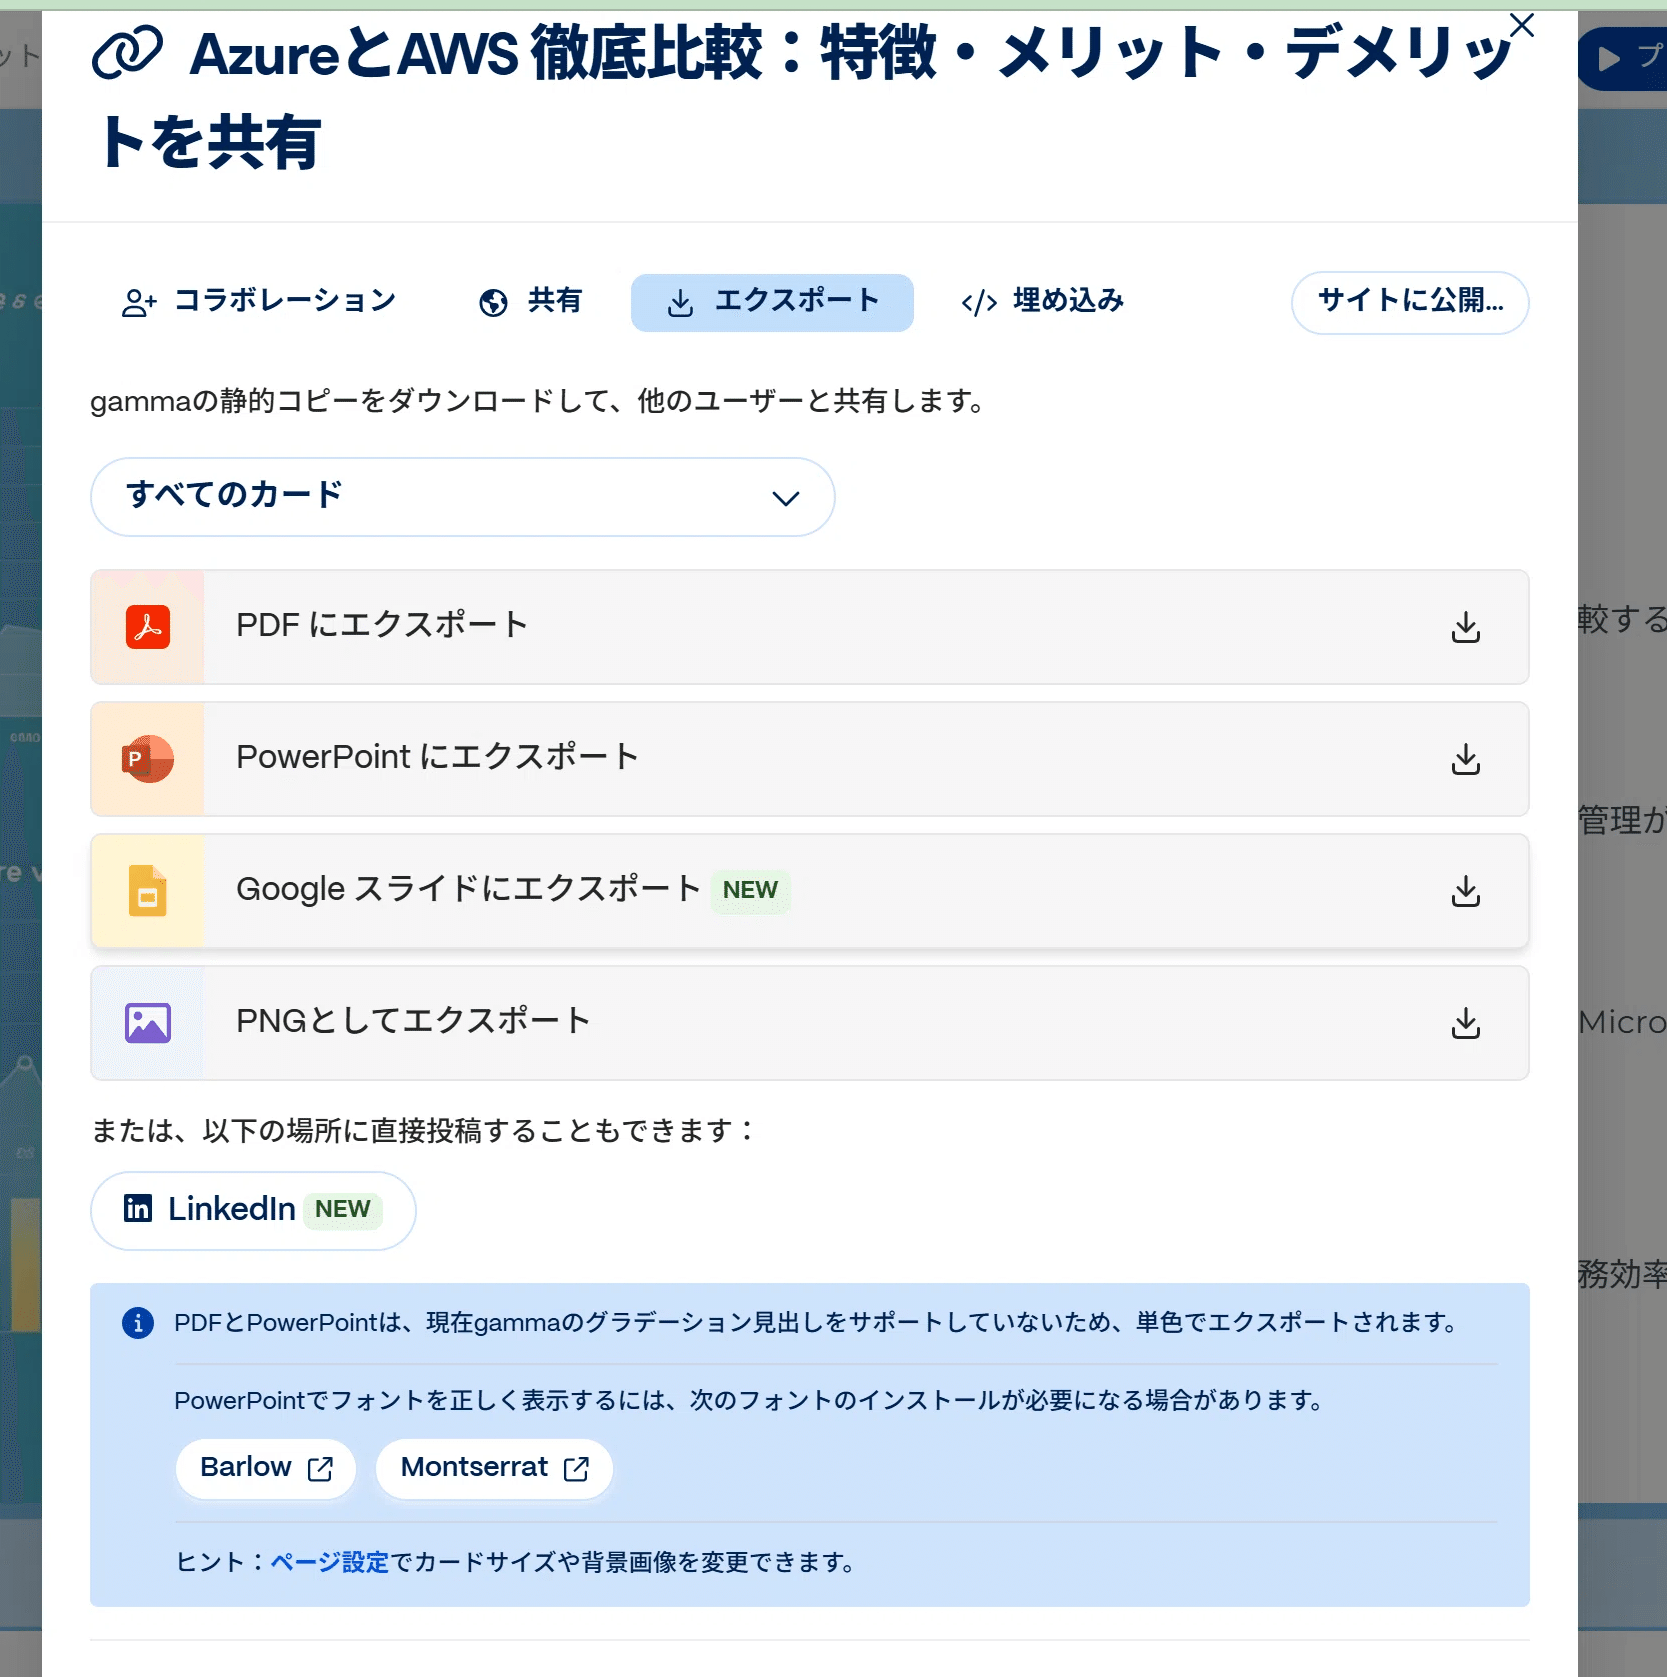The width and height of the screenshot is (1667, 1677).
Task: Click download arrow on PDF row
Action: tap(1465, 627)
